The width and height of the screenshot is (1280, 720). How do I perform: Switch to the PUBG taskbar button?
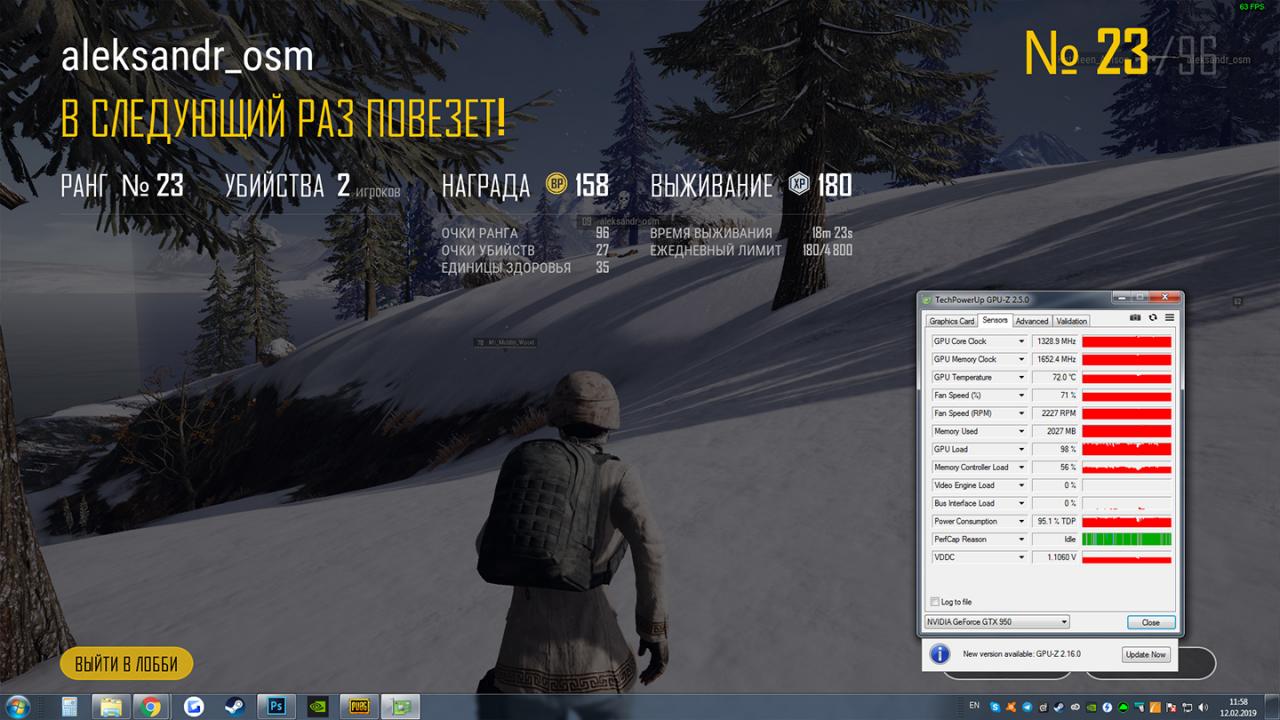[359, 706]
